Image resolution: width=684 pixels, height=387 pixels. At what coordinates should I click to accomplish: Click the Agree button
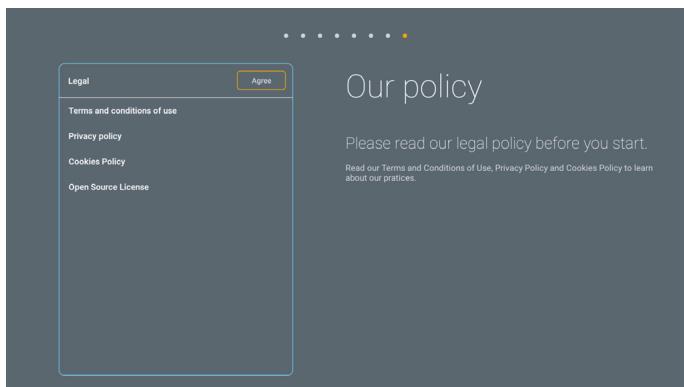click(261, 81)
